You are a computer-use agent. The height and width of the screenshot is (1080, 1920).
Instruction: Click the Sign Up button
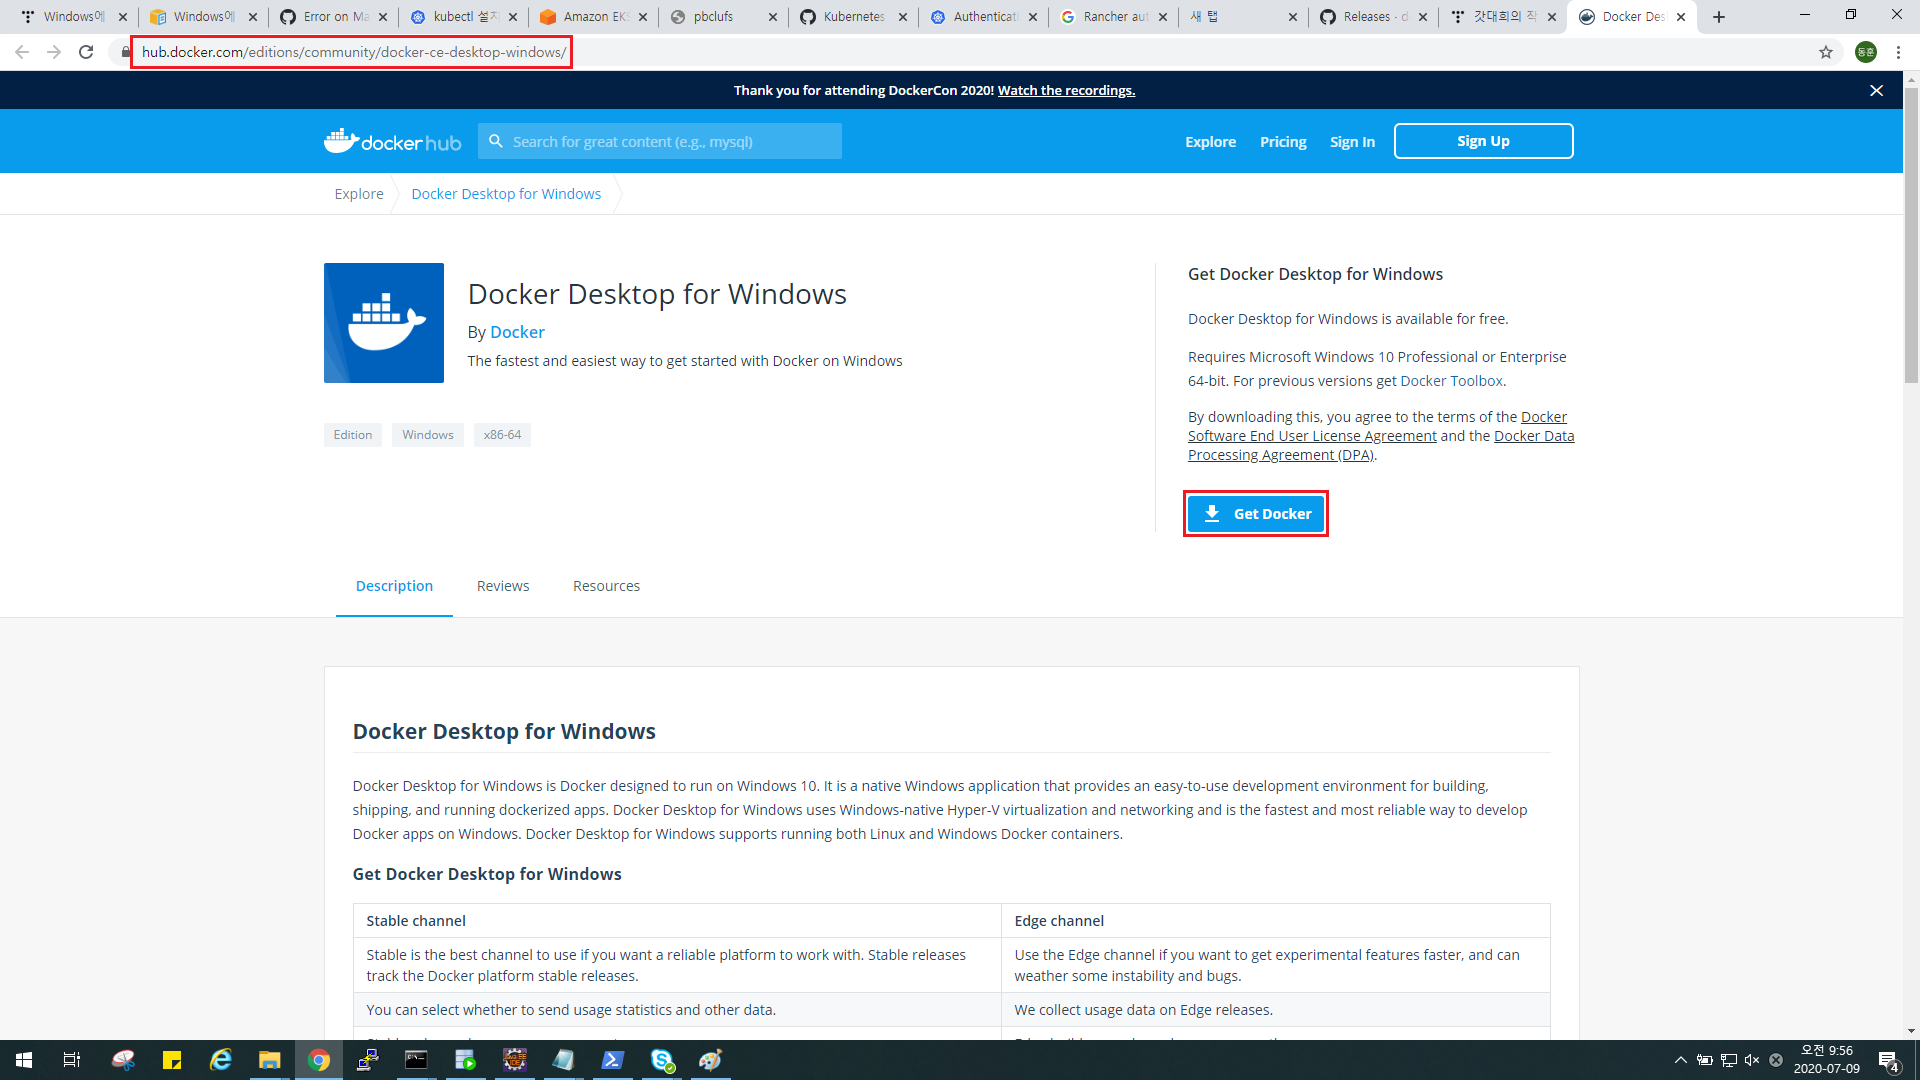pyautogui.click(x=1483, y=141)
